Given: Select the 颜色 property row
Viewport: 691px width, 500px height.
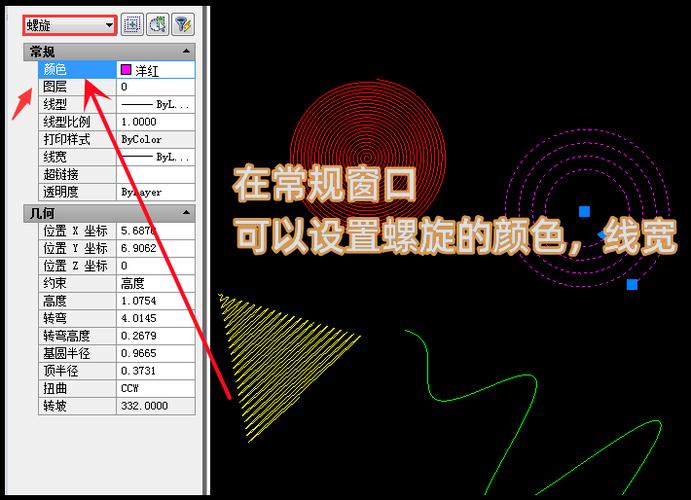Looking at the screenshot, I should (117, 70).
